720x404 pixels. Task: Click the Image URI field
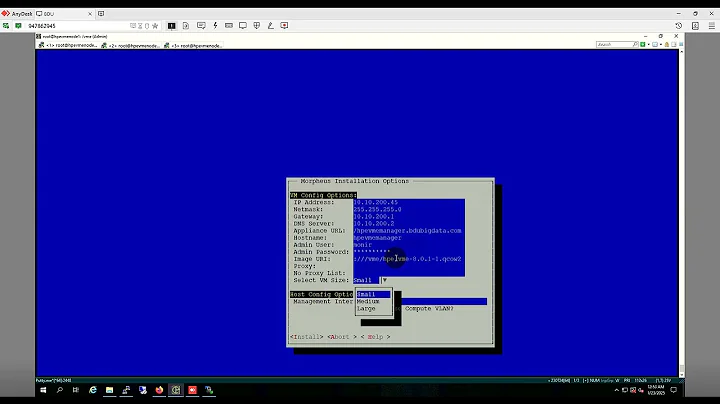409,259
